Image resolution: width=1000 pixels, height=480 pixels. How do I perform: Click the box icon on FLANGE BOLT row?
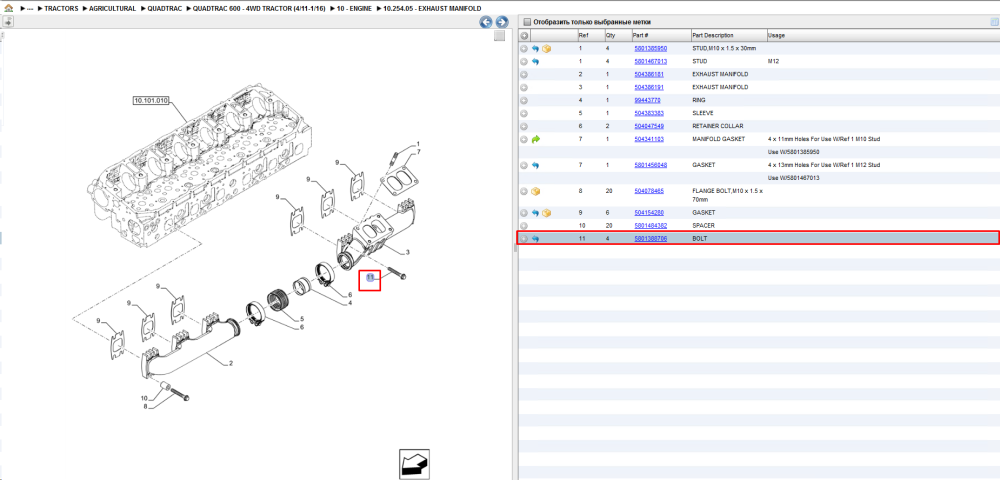point(536,191)
